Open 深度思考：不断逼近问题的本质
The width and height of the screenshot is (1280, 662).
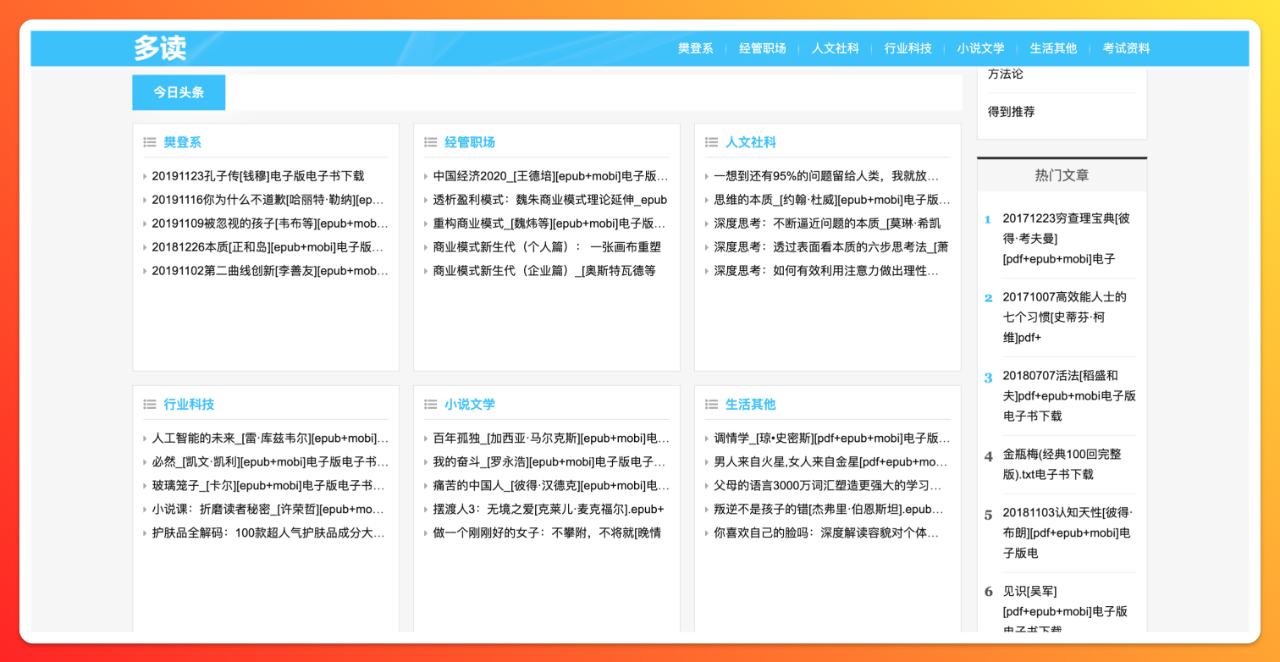[x=827, y=224]
